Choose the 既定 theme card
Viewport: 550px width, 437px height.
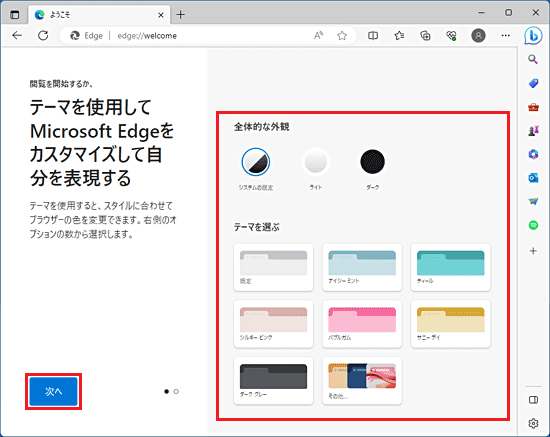tap(273, 267)
